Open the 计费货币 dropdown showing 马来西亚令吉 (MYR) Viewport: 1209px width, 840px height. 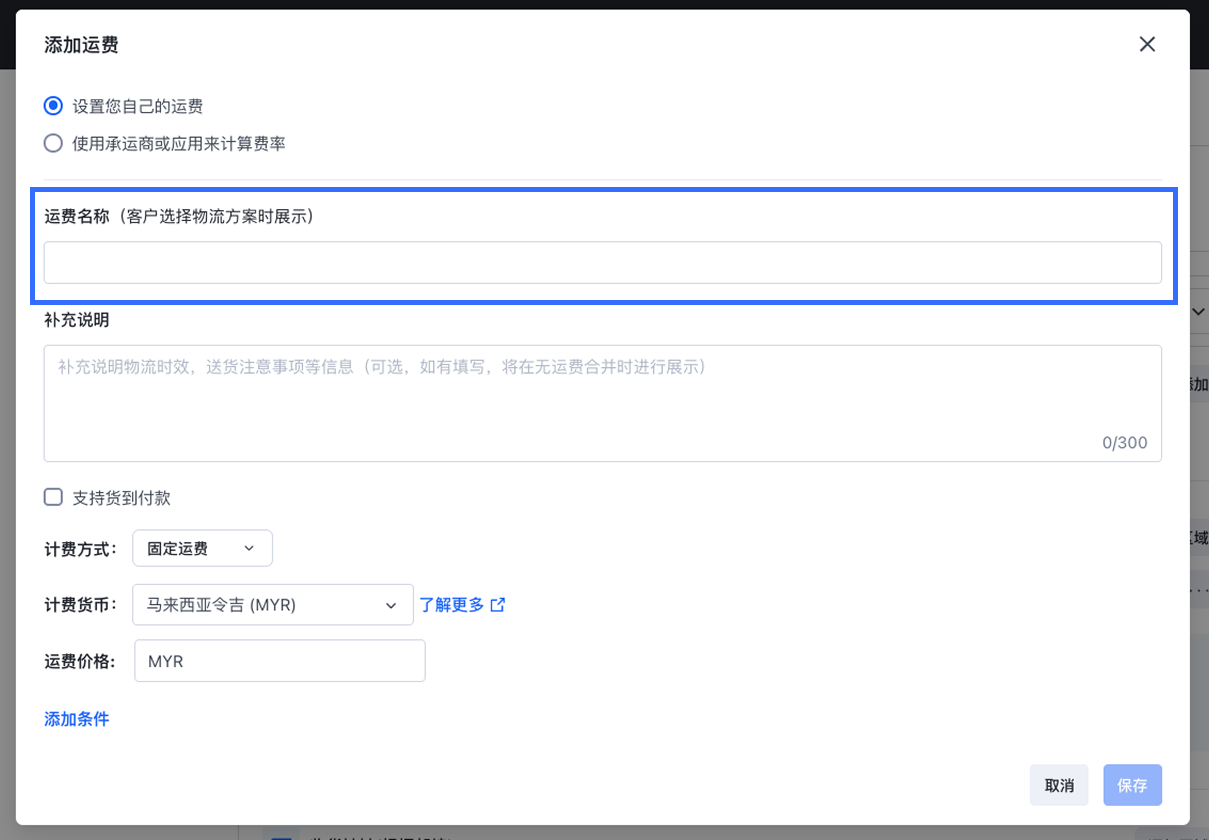(272, 605)
